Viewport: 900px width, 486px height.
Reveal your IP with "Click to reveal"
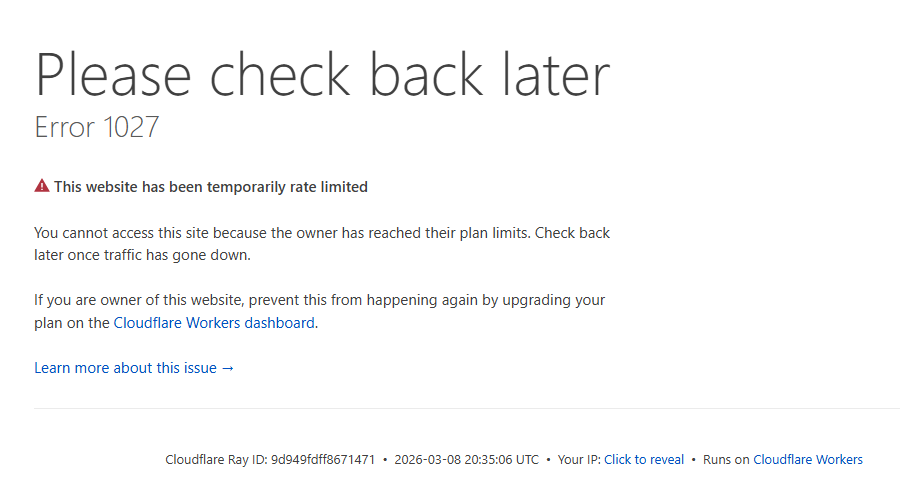(644, 460)
